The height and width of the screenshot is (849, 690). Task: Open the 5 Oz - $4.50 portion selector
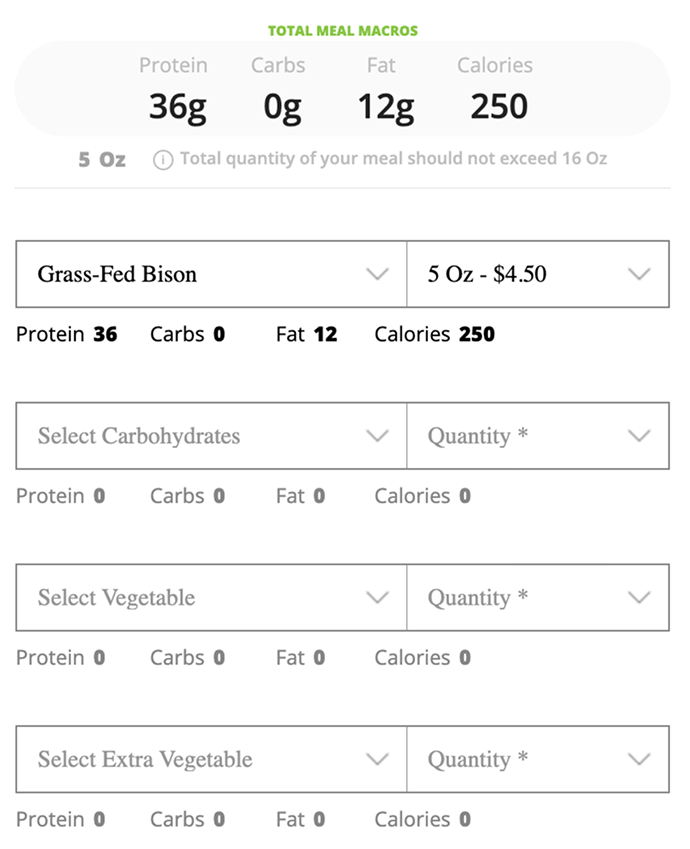coord(540,274)
